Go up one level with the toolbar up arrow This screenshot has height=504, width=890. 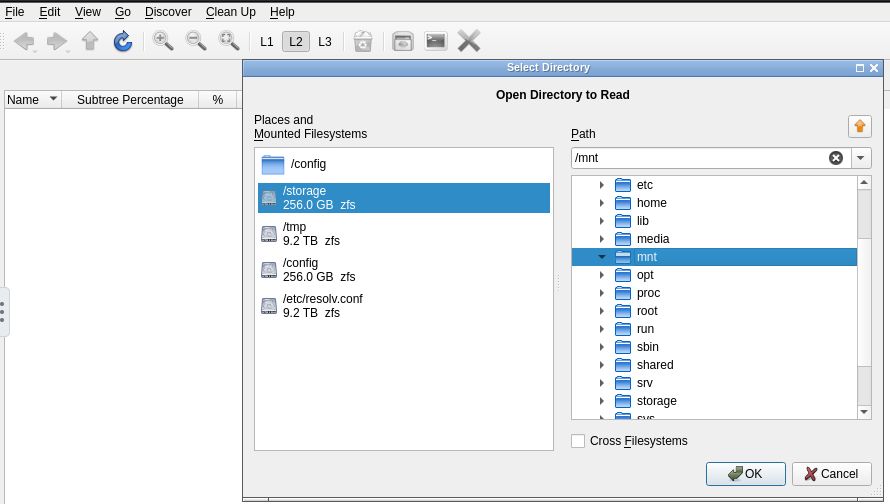tap(90, 41)
